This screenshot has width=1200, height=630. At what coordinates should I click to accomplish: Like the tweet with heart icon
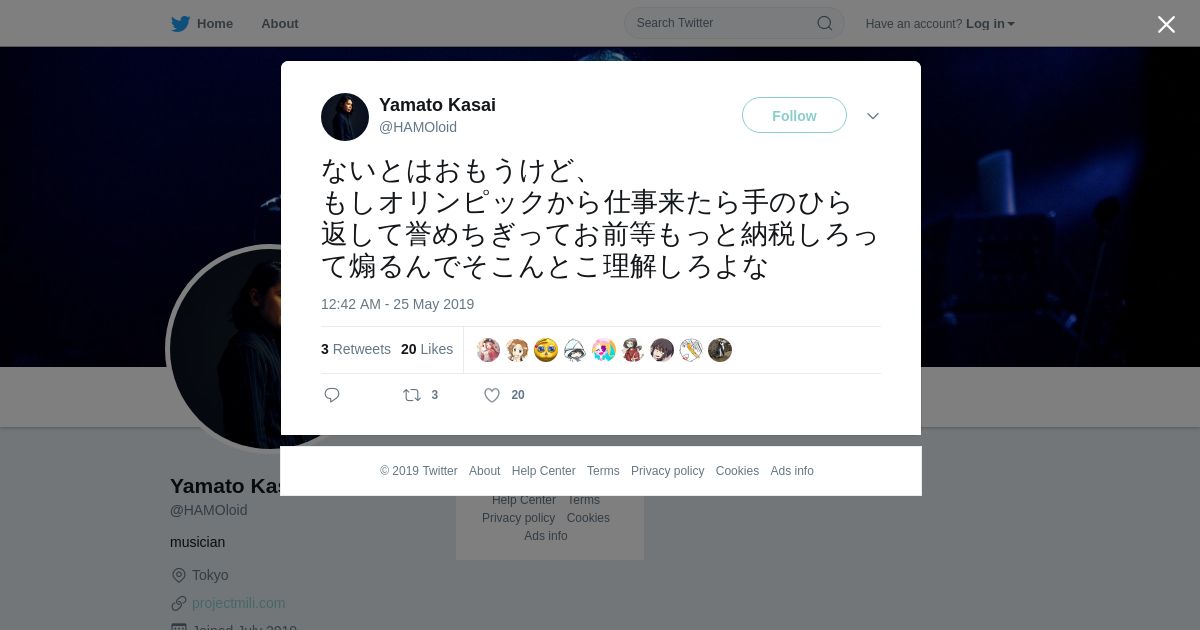492,395
